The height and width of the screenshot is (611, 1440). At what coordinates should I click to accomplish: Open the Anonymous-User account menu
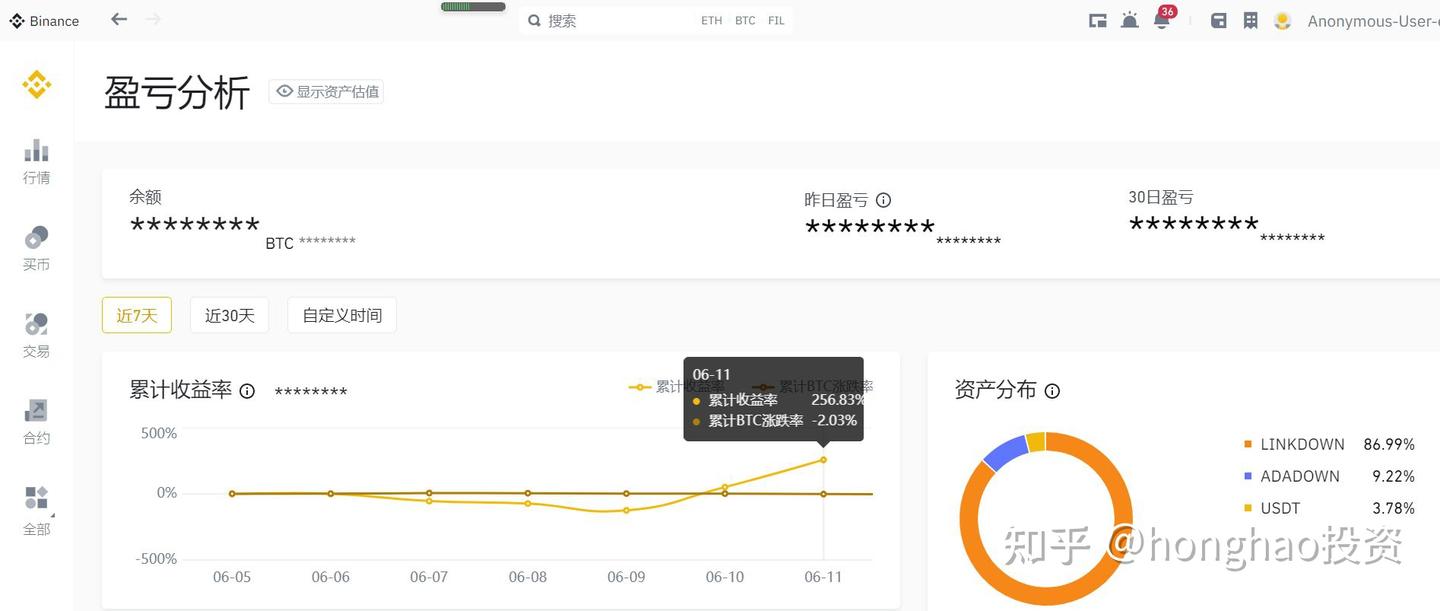click(1372, 21)
